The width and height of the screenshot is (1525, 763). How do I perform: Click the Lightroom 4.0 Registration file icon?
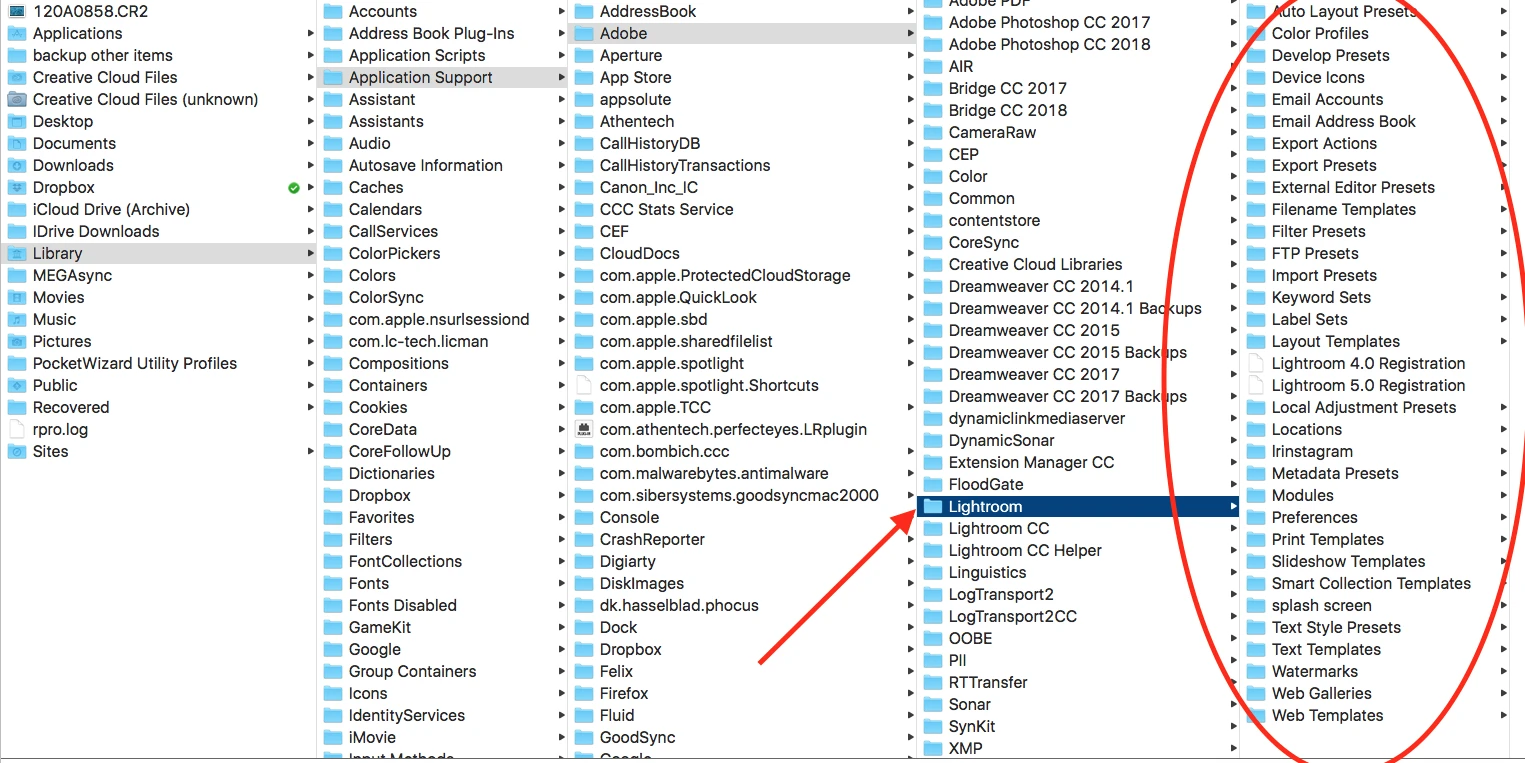[x=1256, y=363]
